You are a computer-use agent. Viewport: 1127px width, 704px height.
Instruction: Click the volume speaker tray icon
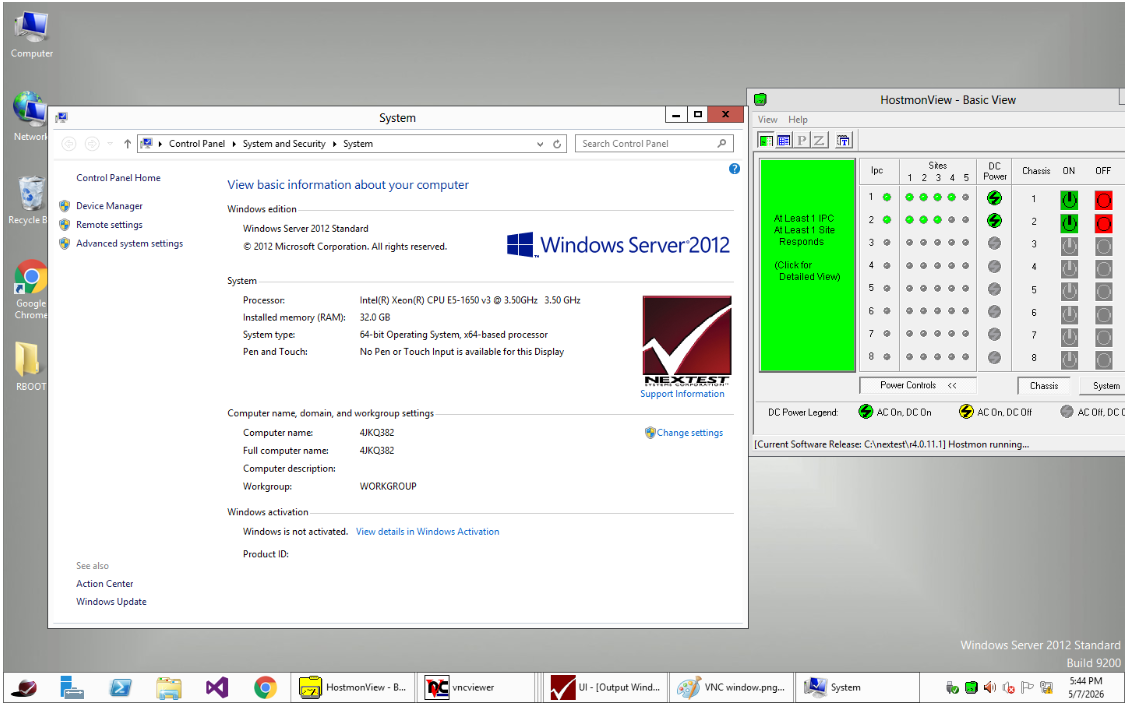pyautogui.click(x=990, y=688)
